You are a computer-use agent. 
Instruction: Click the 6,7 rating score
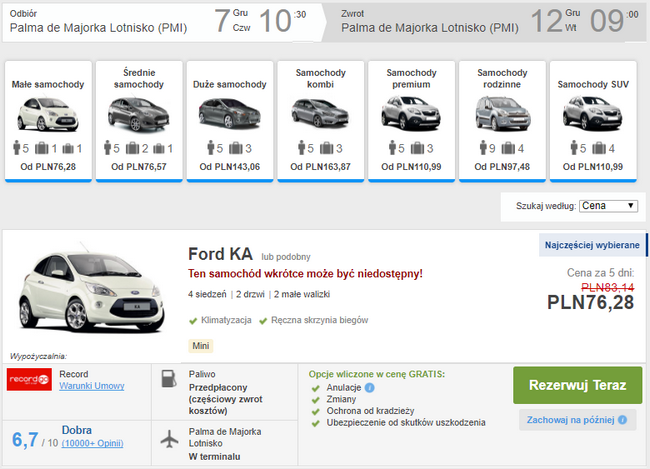pos(25,440)
